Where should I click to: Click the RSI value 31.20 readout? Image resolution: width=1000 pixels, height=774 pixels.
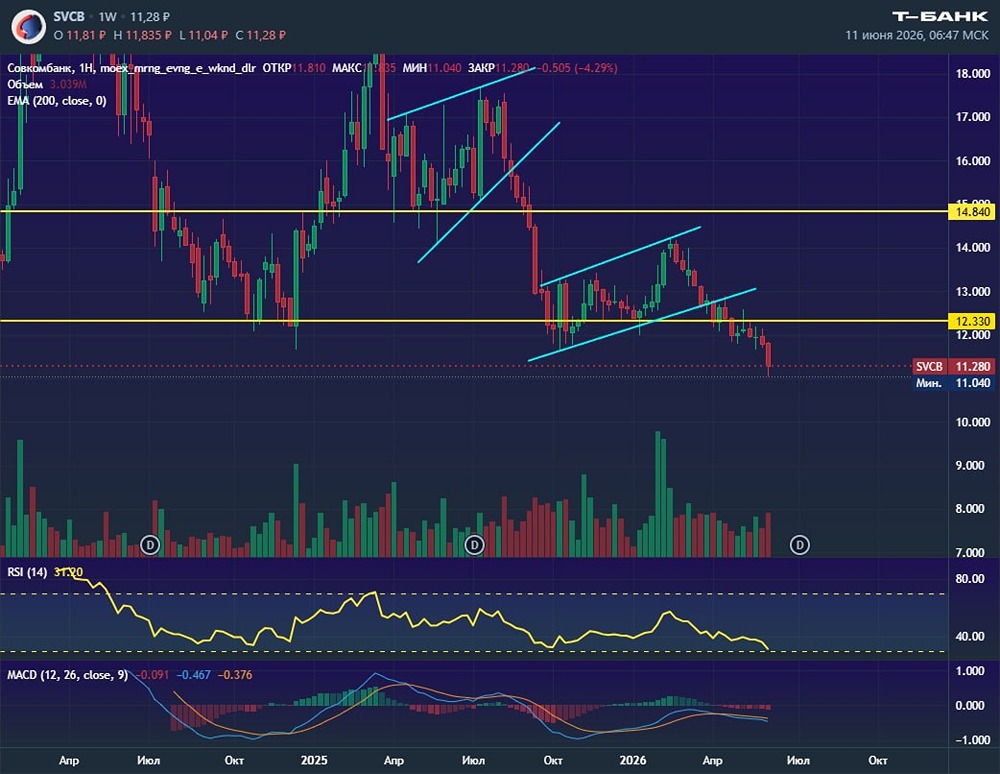coord(68,572)
